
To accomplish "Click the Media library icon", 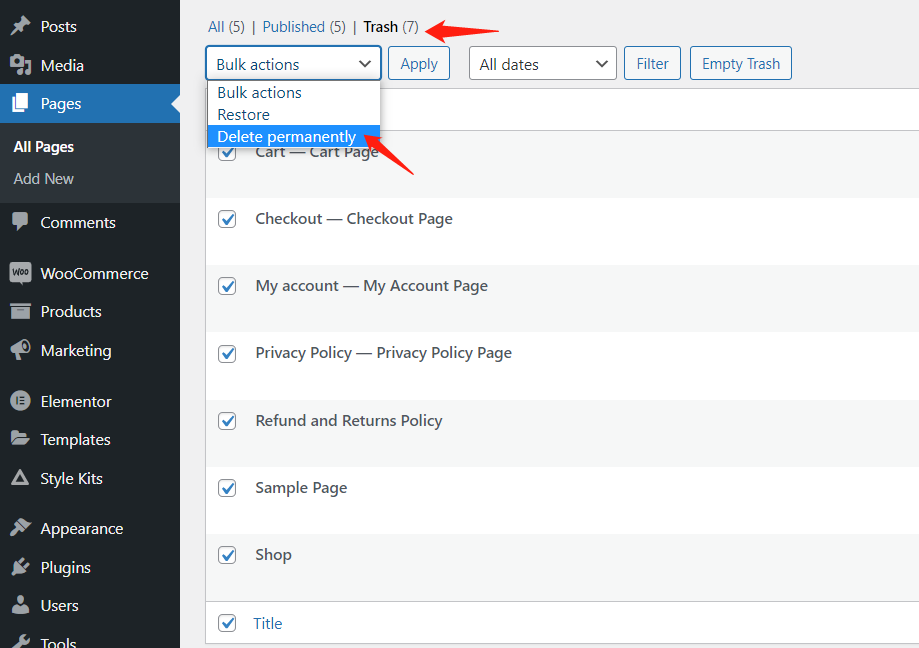I will point(21,65).
